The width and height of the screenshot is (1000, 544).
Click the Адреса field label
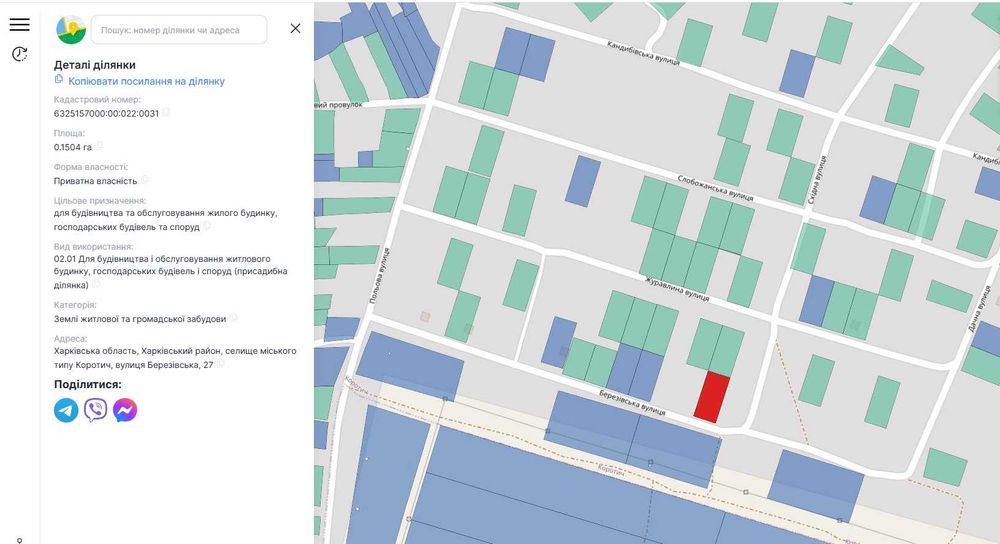tap(70, 339)
